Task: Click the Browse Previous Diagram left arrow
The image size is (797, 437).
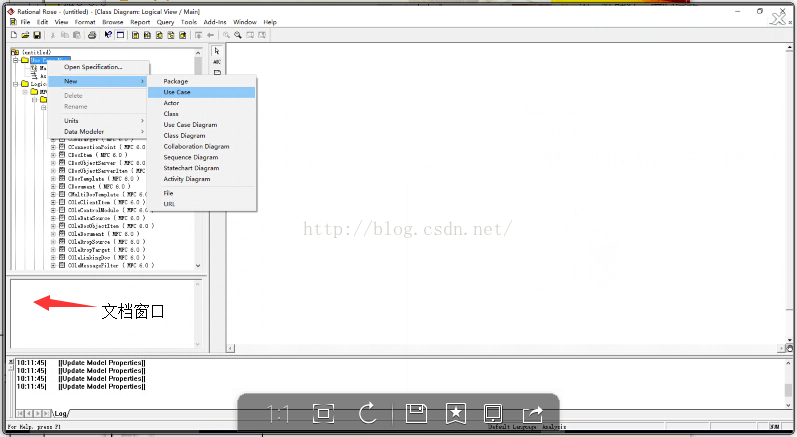Action: tap(210, 35)
